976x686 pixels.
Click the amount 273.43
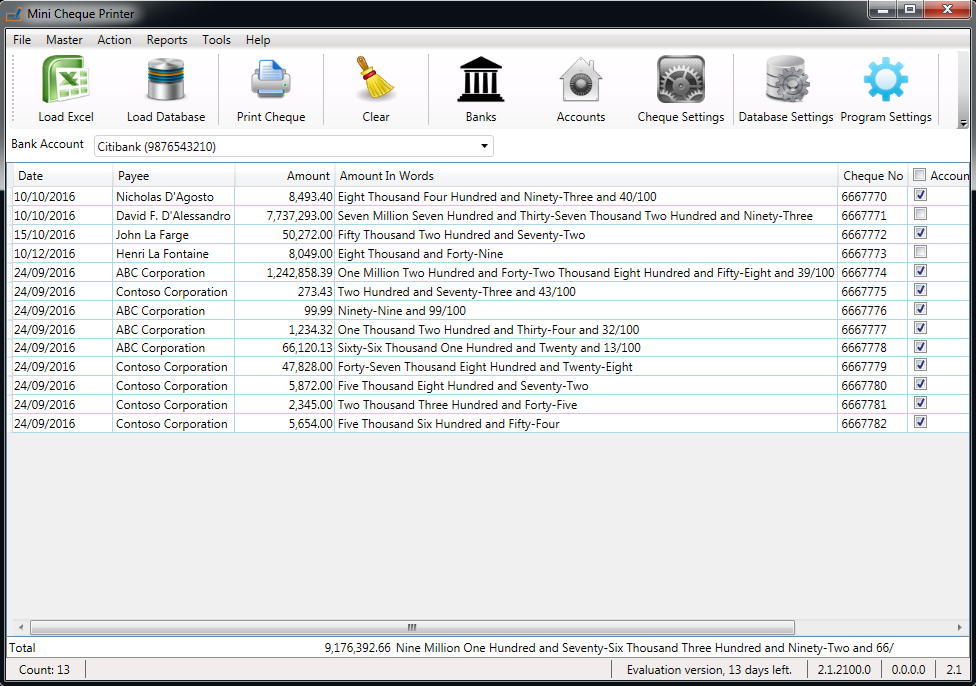[315, 291]
